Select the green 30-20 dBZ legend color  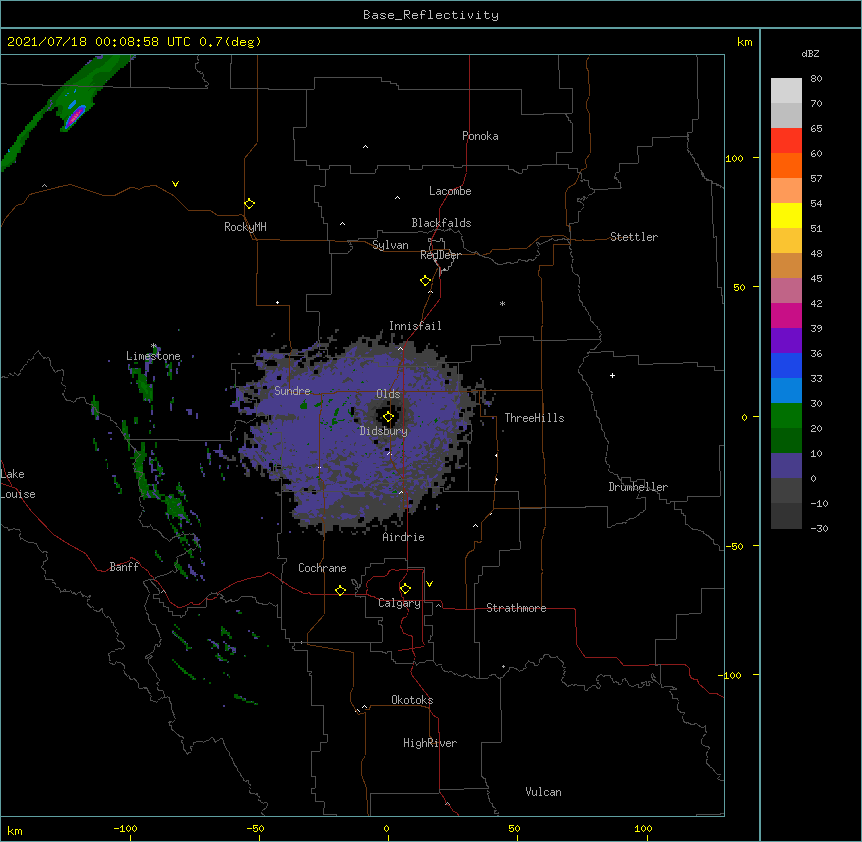(786, 416)
